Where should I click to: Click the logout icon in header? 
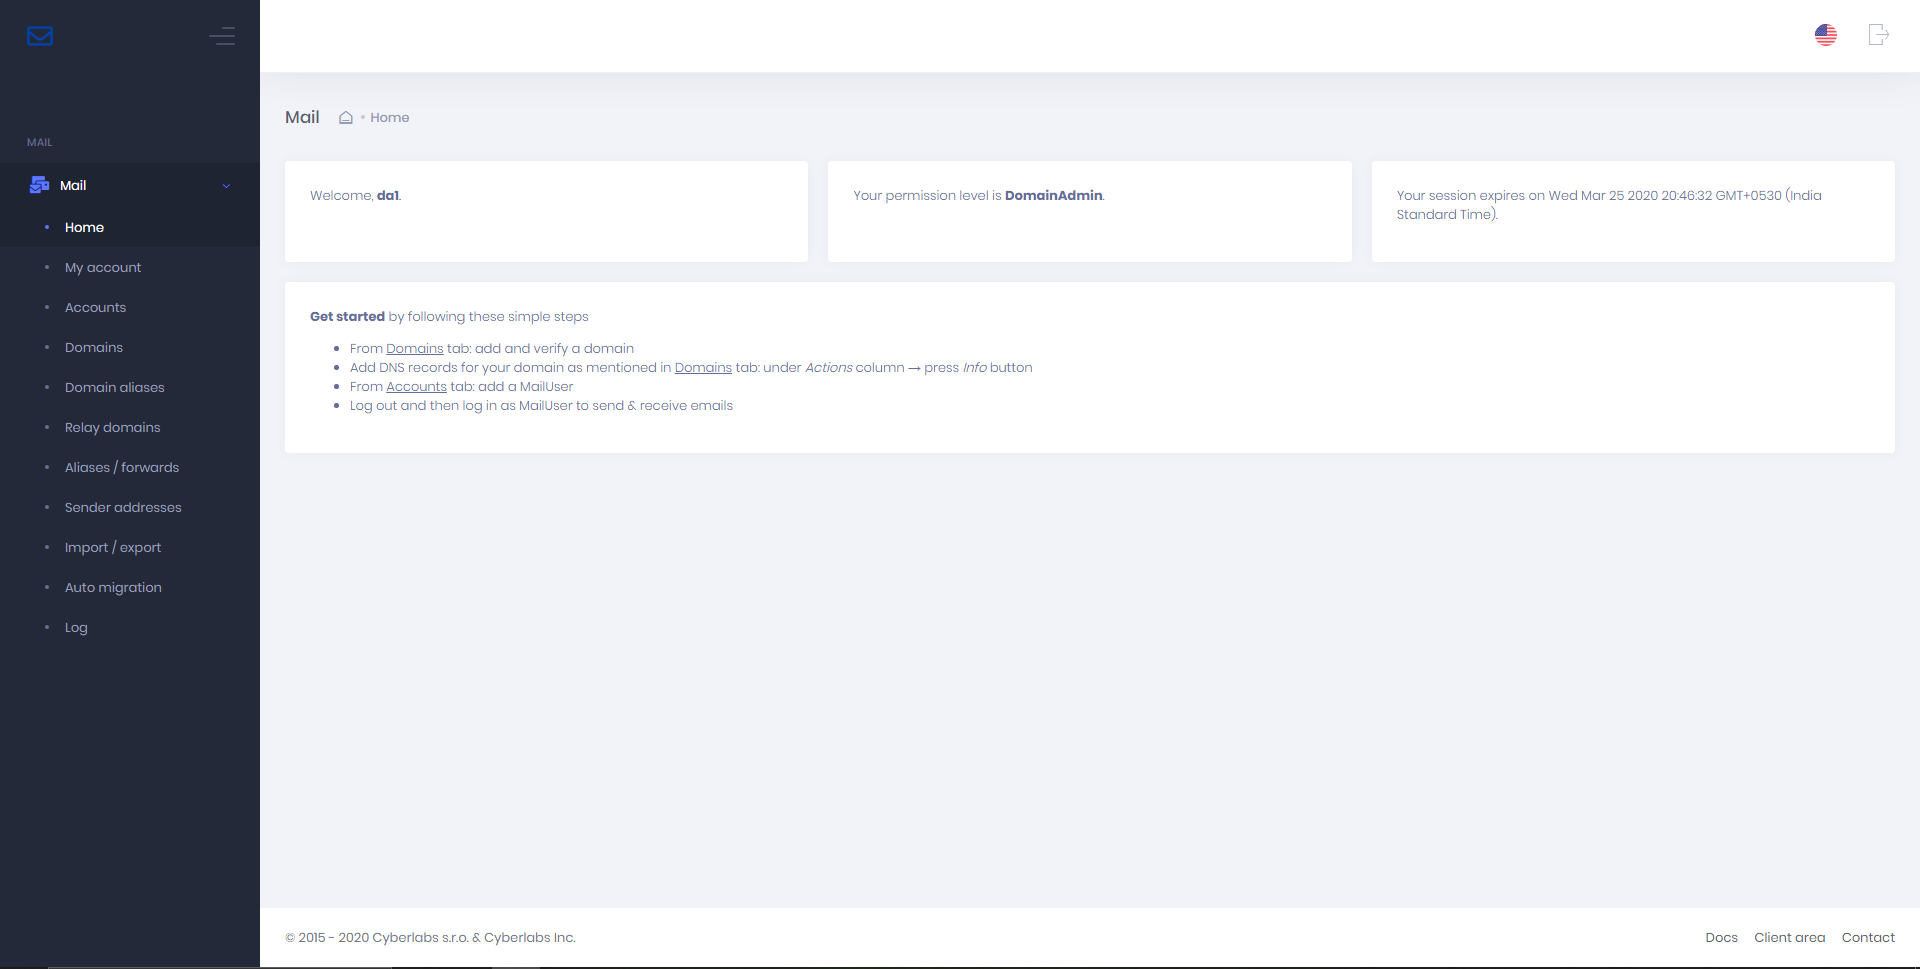[x=1879, y=35]
